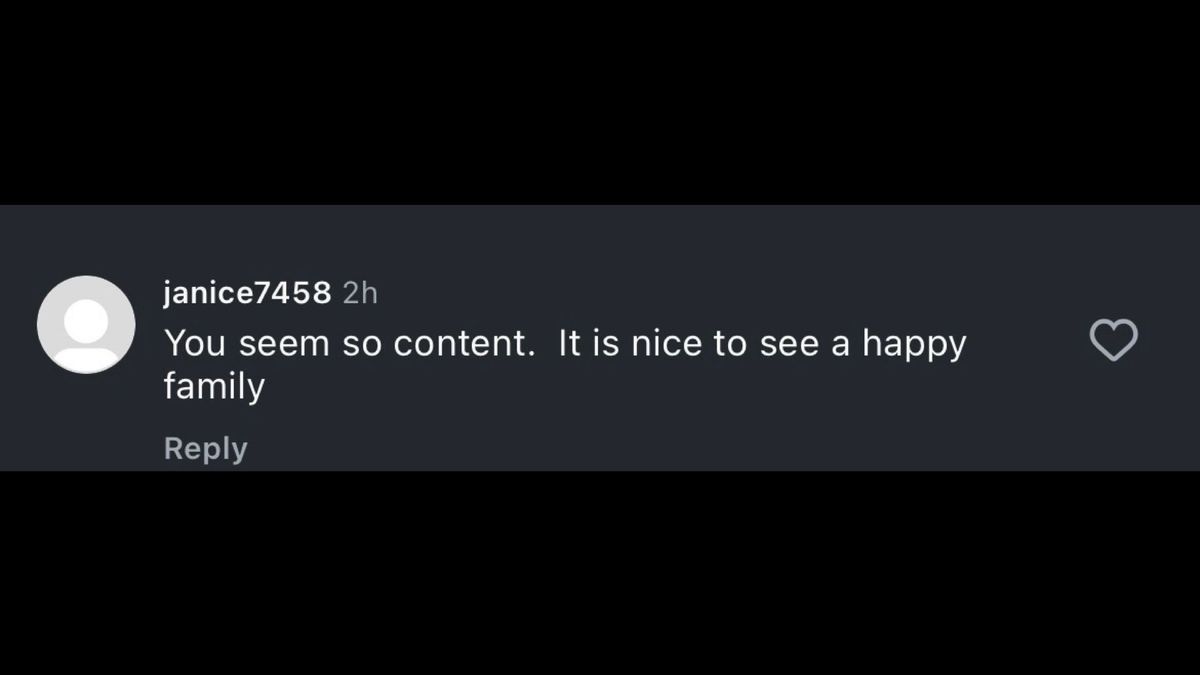Tap the heart outline beside the comment
Image resolution: width=1200 pixels, height=675 pixels.
pyautogui.click(x=1113, y=340)
